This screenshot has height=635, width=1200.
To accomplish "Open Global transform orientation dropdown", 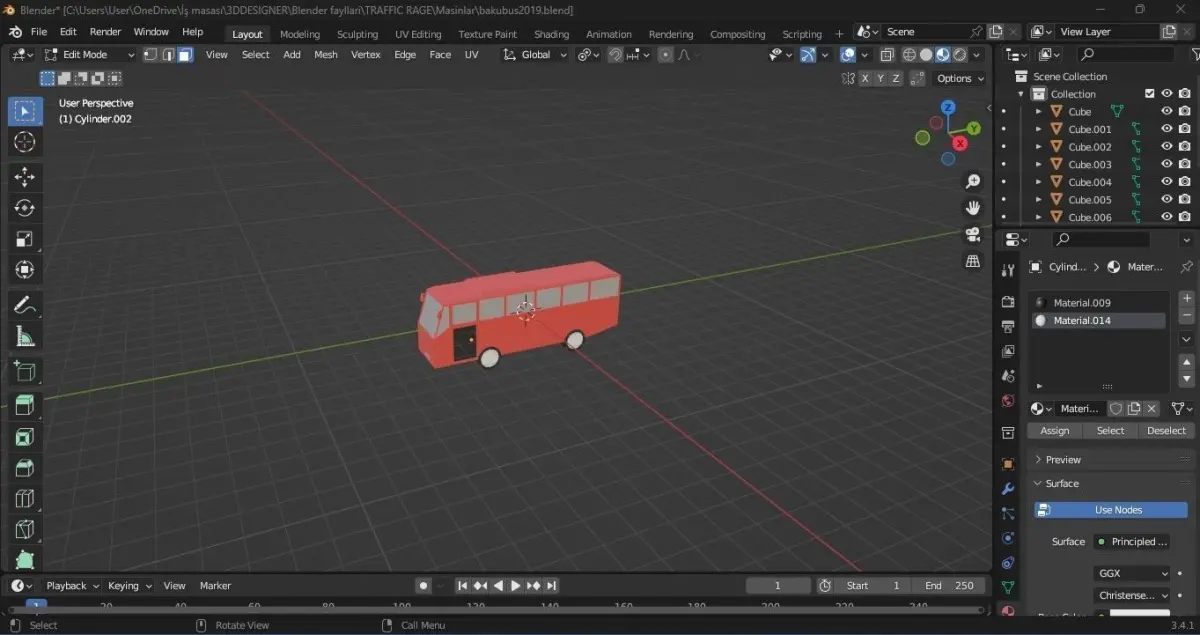I will tap(535, 54).
